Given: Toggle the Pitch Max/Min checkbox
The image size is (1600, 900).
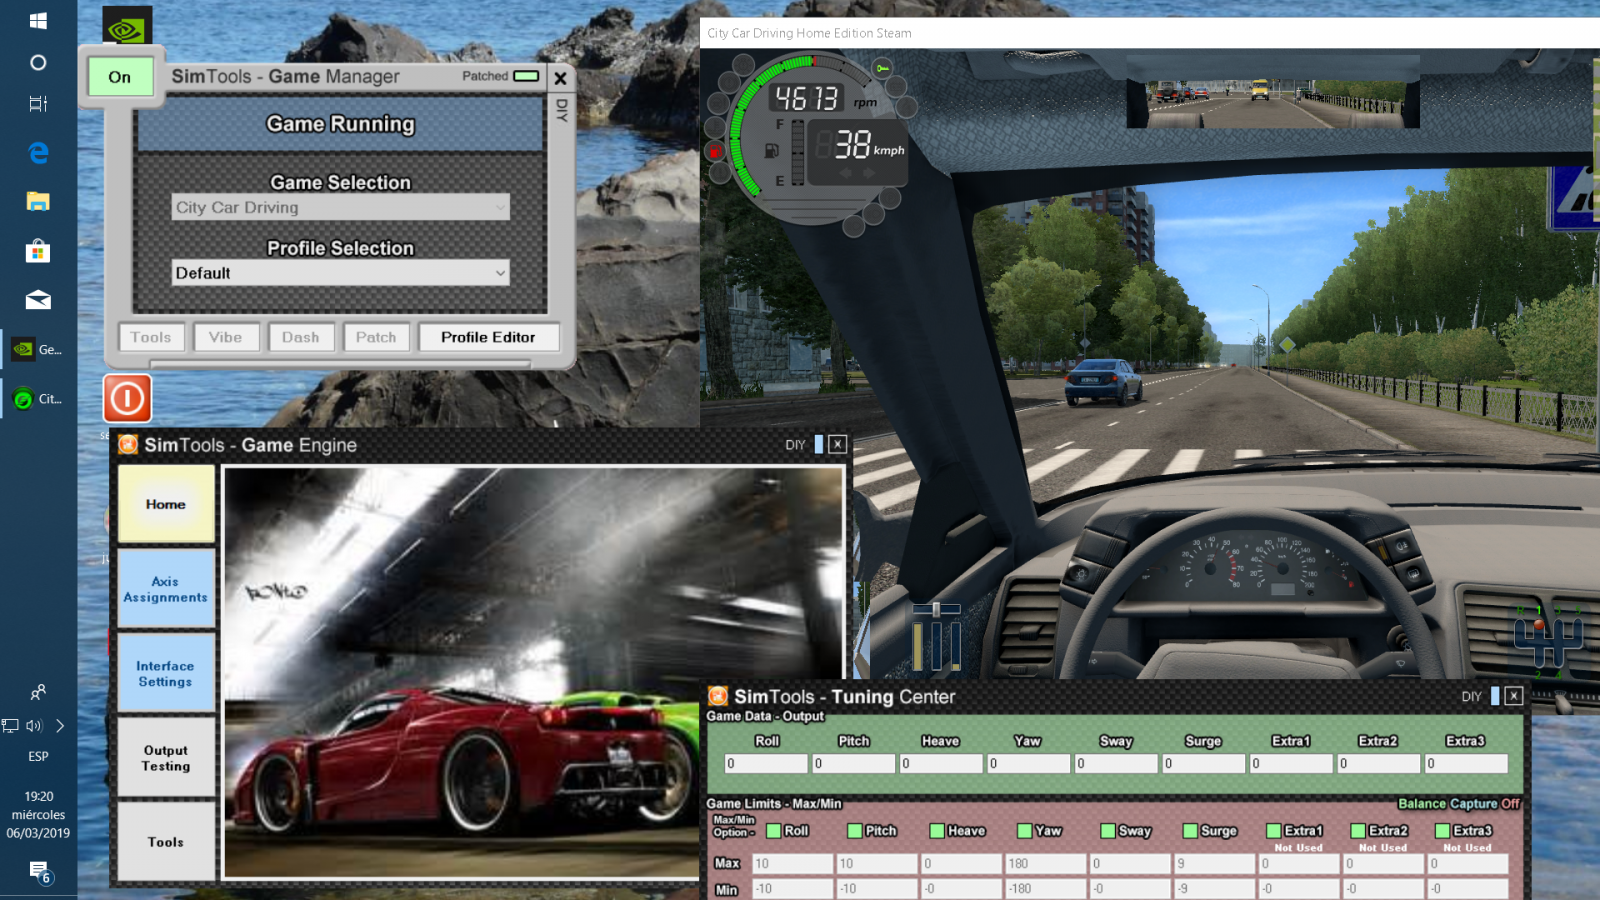Looking at the screenshot, I should [854, 831].
